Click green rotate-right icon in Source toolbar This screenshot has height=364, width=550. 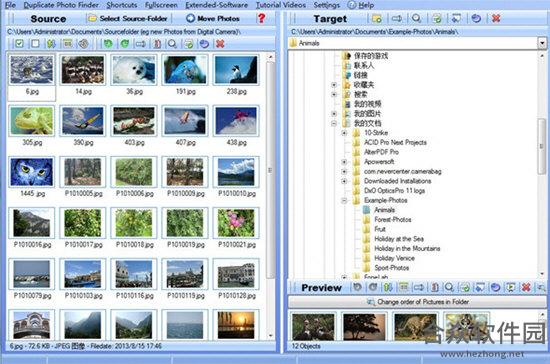[125, 44]
